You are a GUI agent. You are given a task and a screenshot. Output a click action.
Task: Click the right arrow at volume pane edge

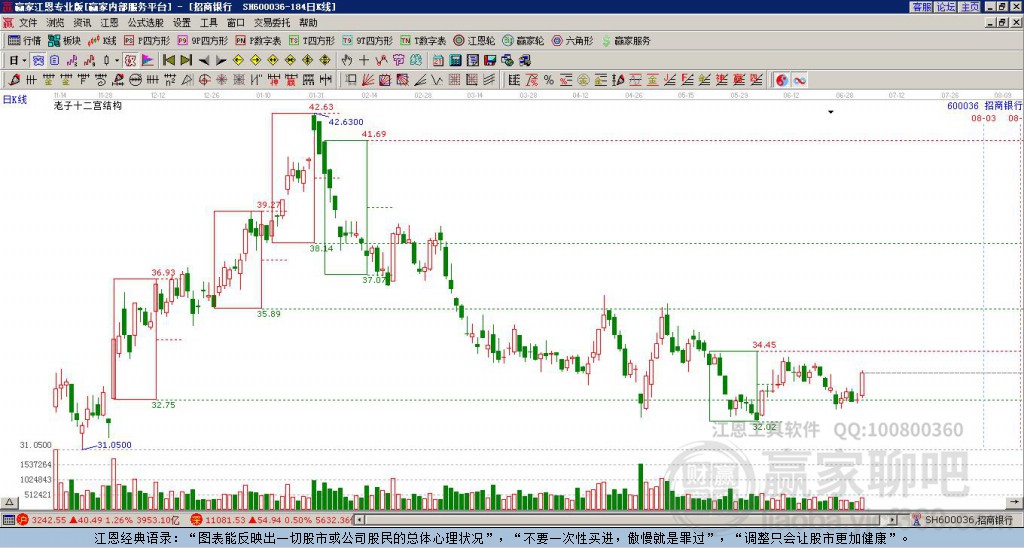point(1015,503)
